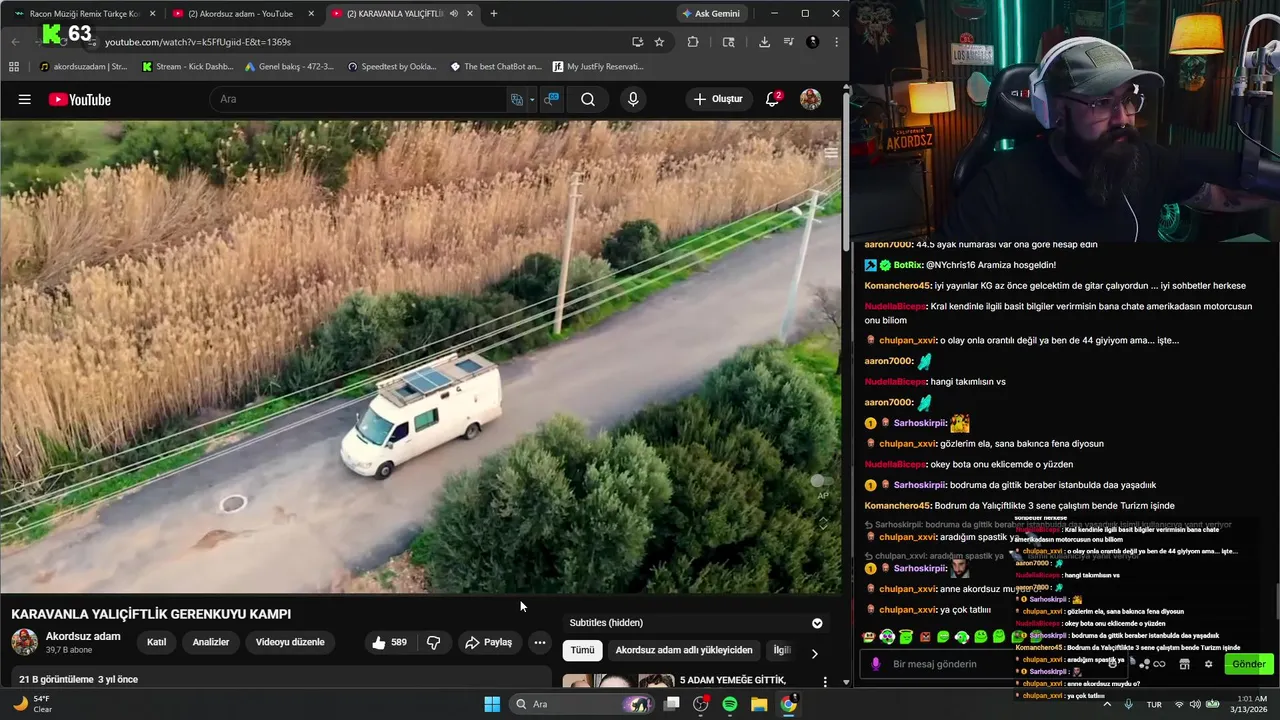This screenshot has width=1280, height=720.
Task: Open the Task View taskbar icon
Action: click(x=672, y=704)
